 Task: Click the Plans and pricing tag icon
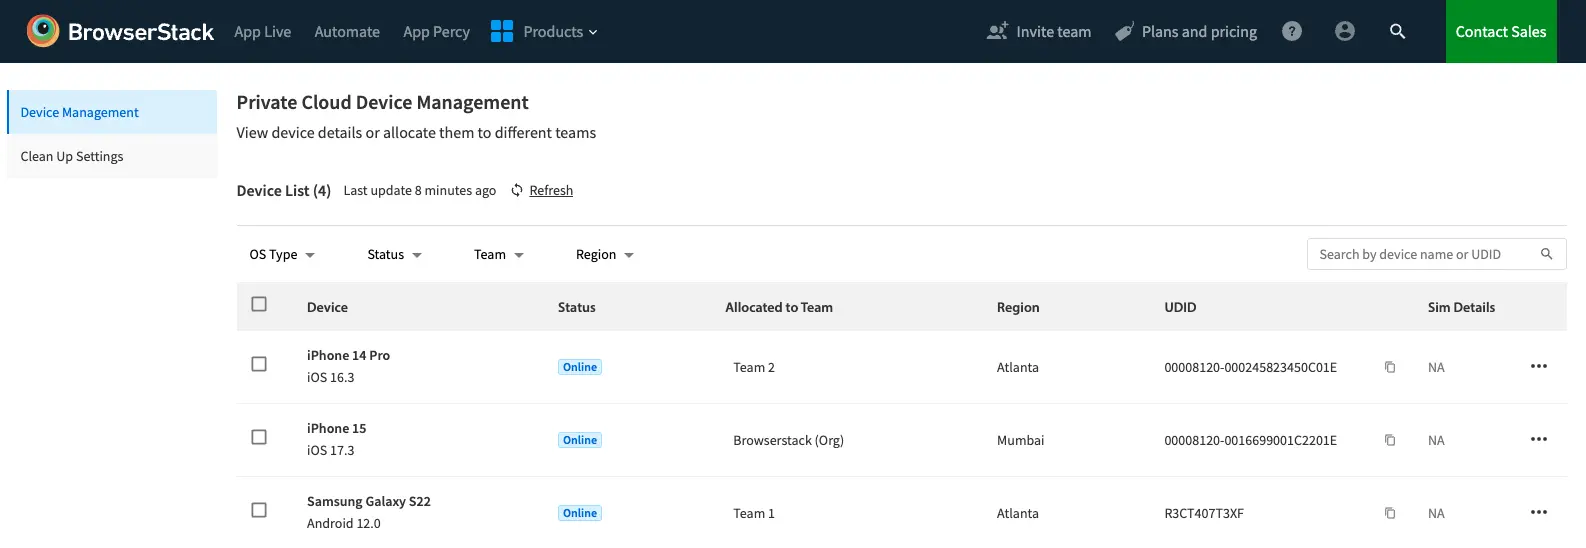pyautogui.click(x=1124, y=31)
